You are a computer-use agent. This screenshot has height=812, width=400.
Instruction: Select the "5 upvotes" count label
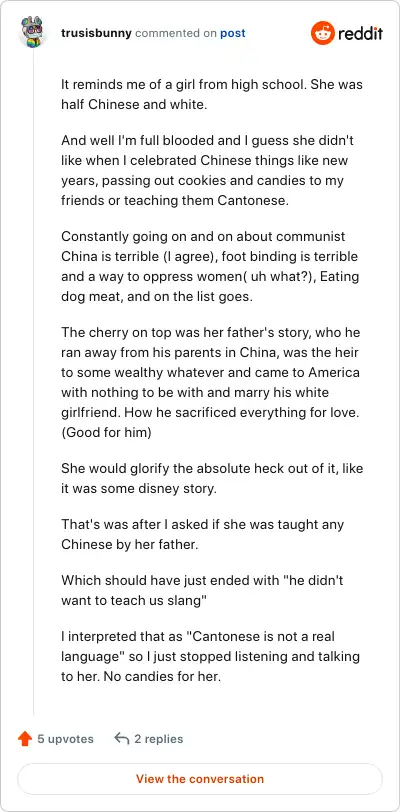65,739
